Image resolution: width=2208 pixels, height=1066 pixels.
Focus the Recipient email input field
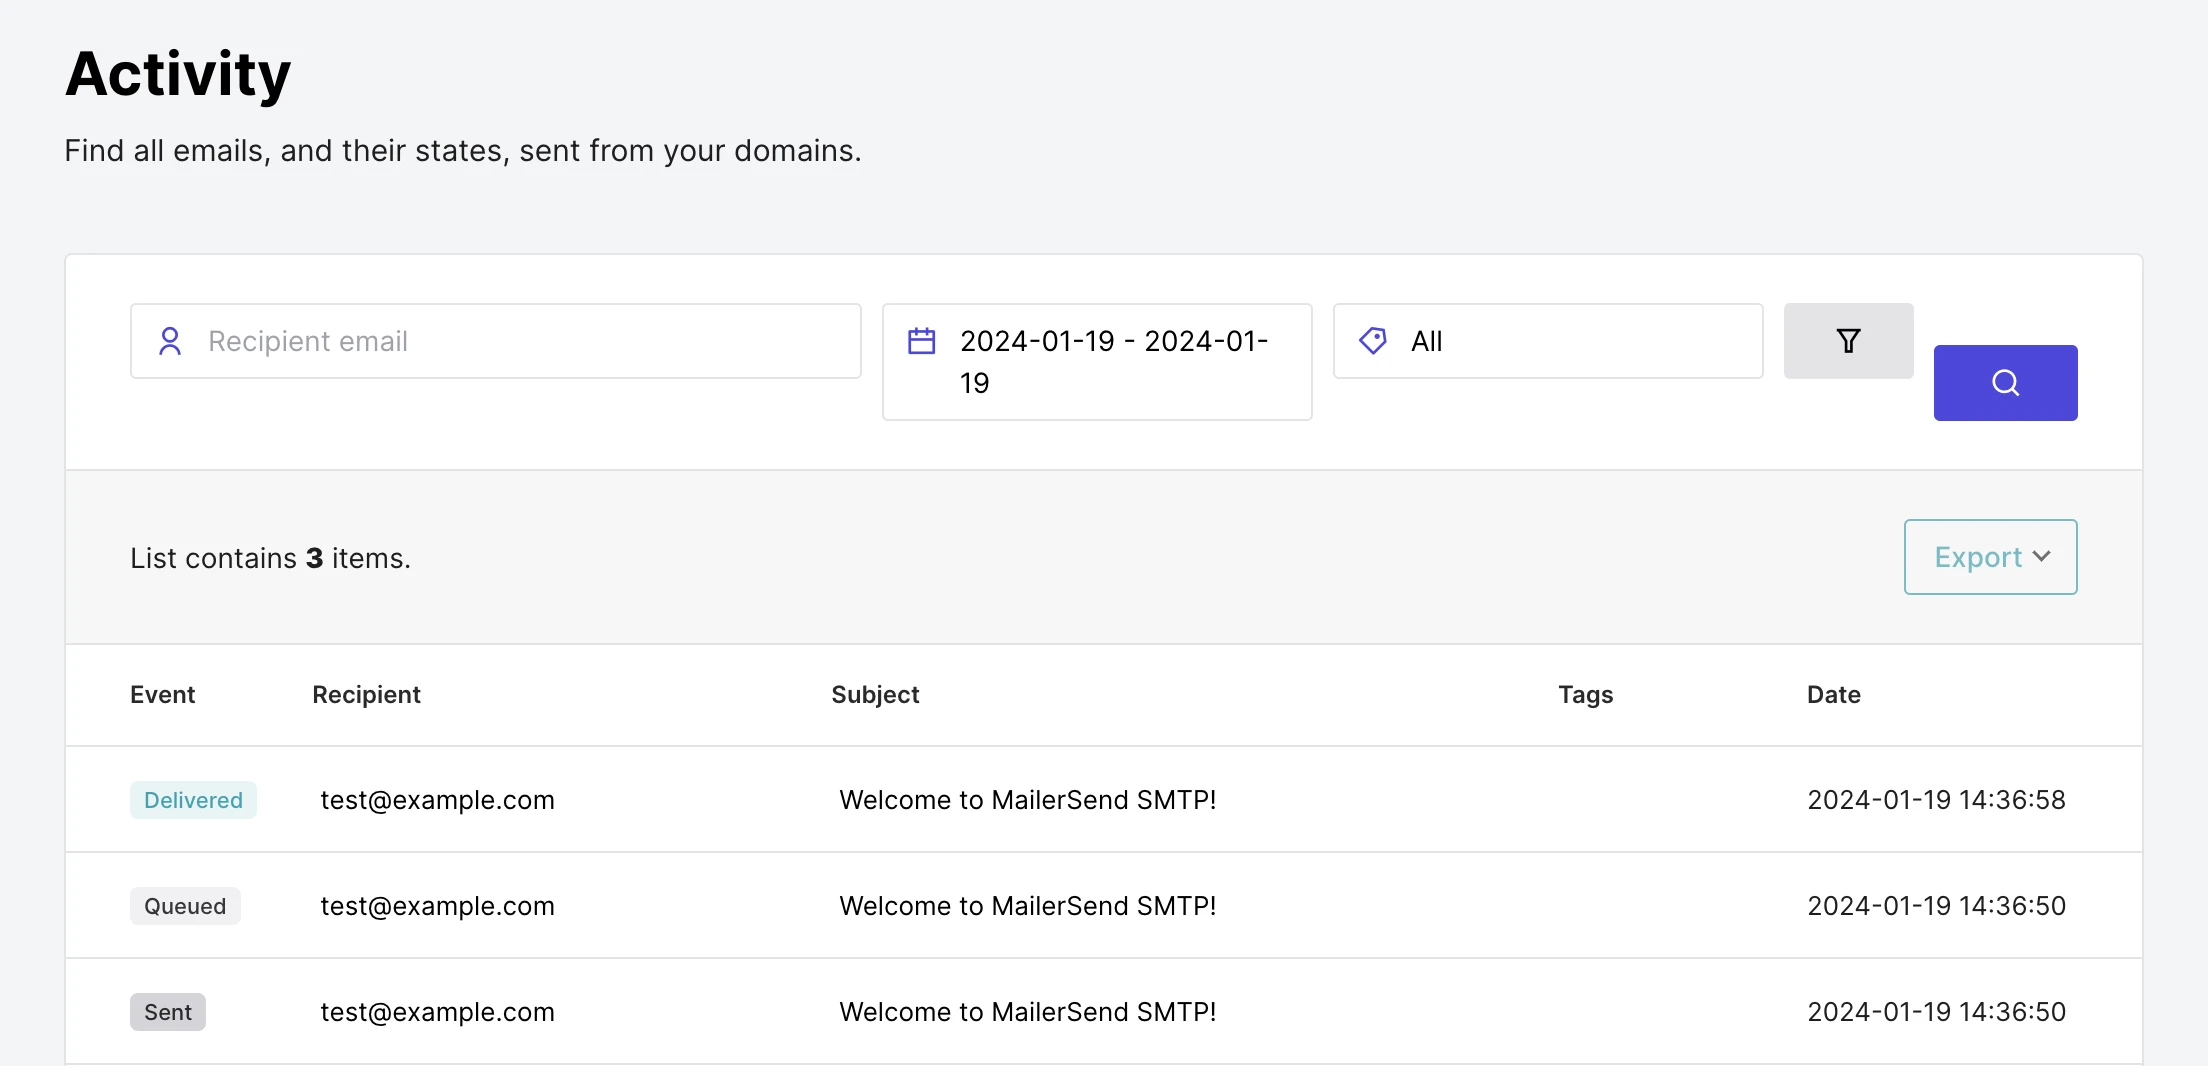[x=520, y=341]
